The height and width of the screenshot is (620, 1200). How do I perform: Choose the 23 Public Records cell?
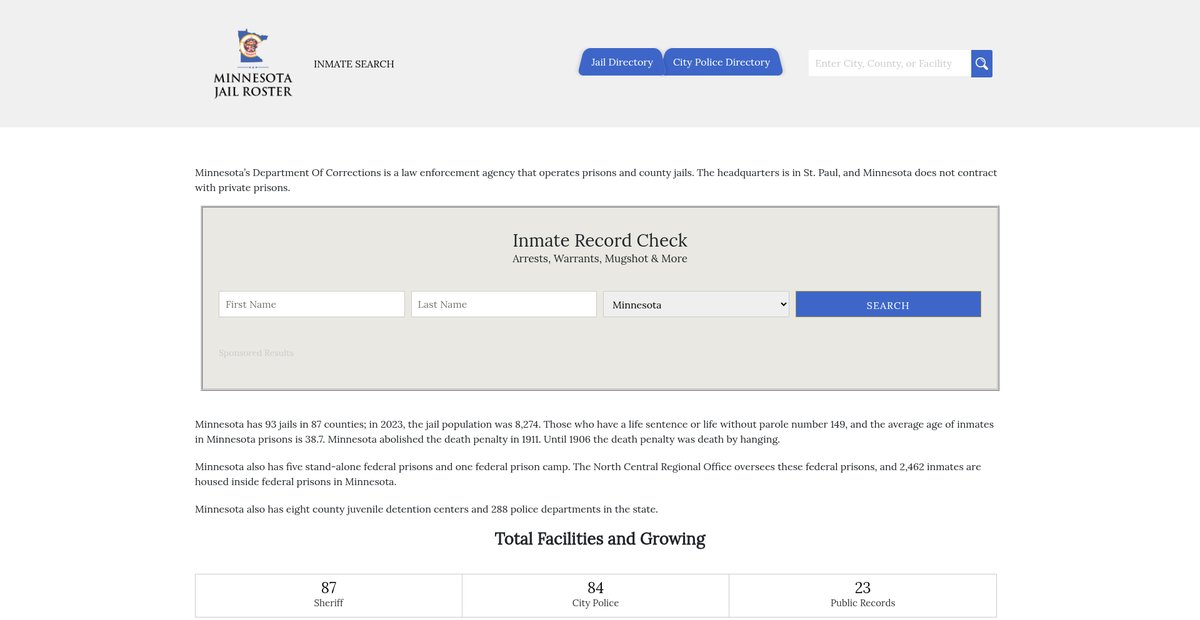click(862, 595)
